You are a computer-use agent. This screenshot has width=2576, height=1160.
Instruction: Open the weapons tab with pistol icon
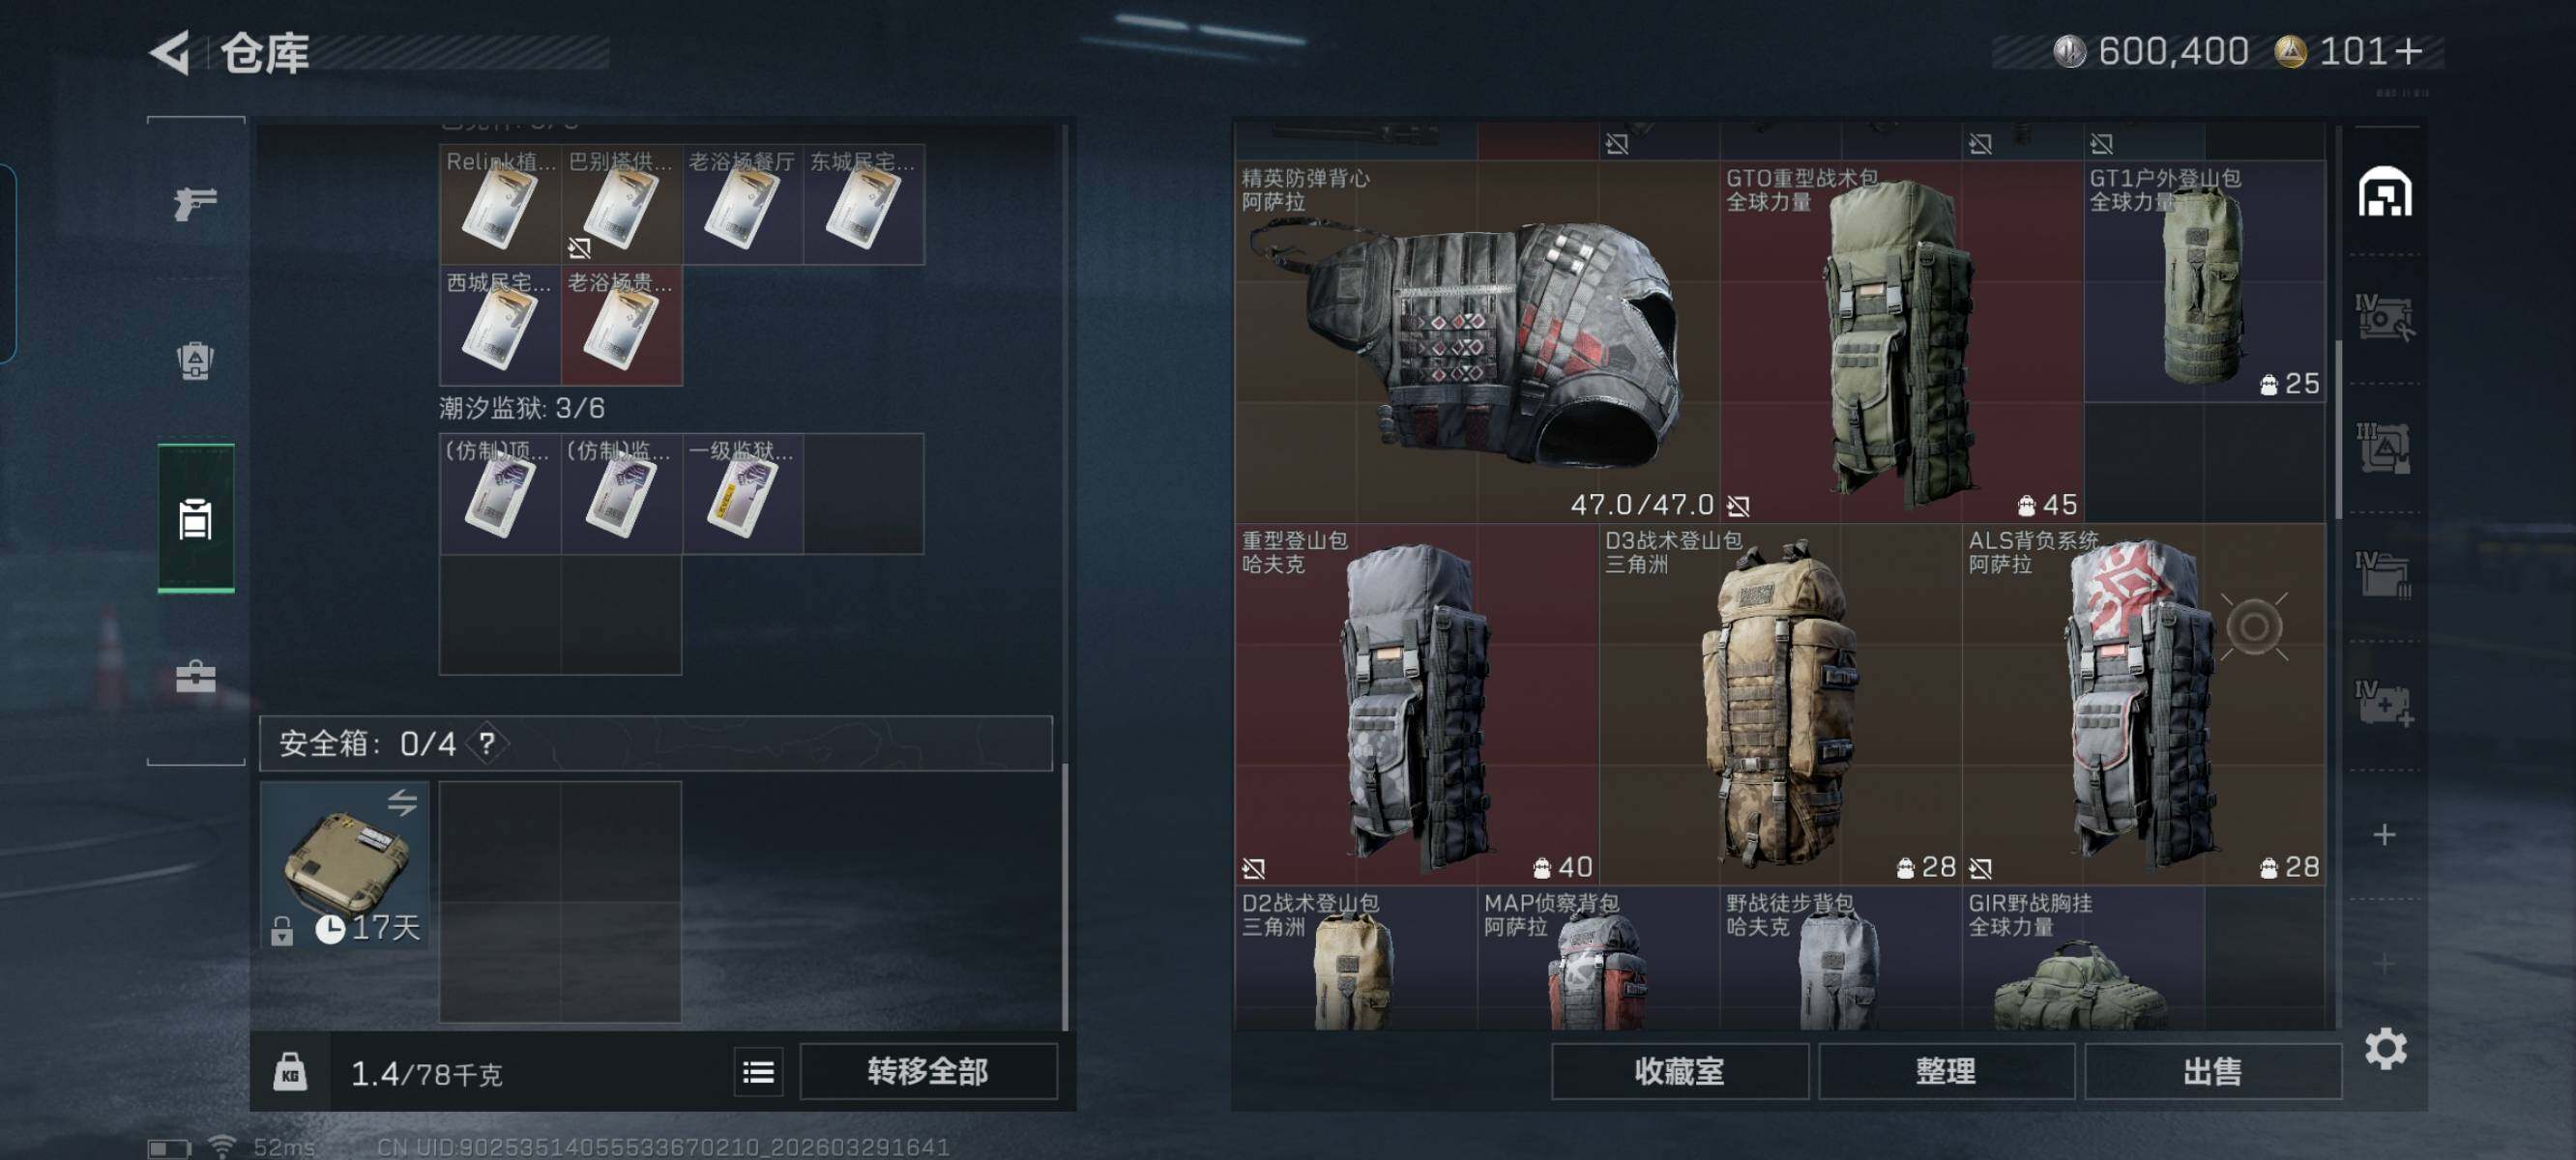coord(195,203)
